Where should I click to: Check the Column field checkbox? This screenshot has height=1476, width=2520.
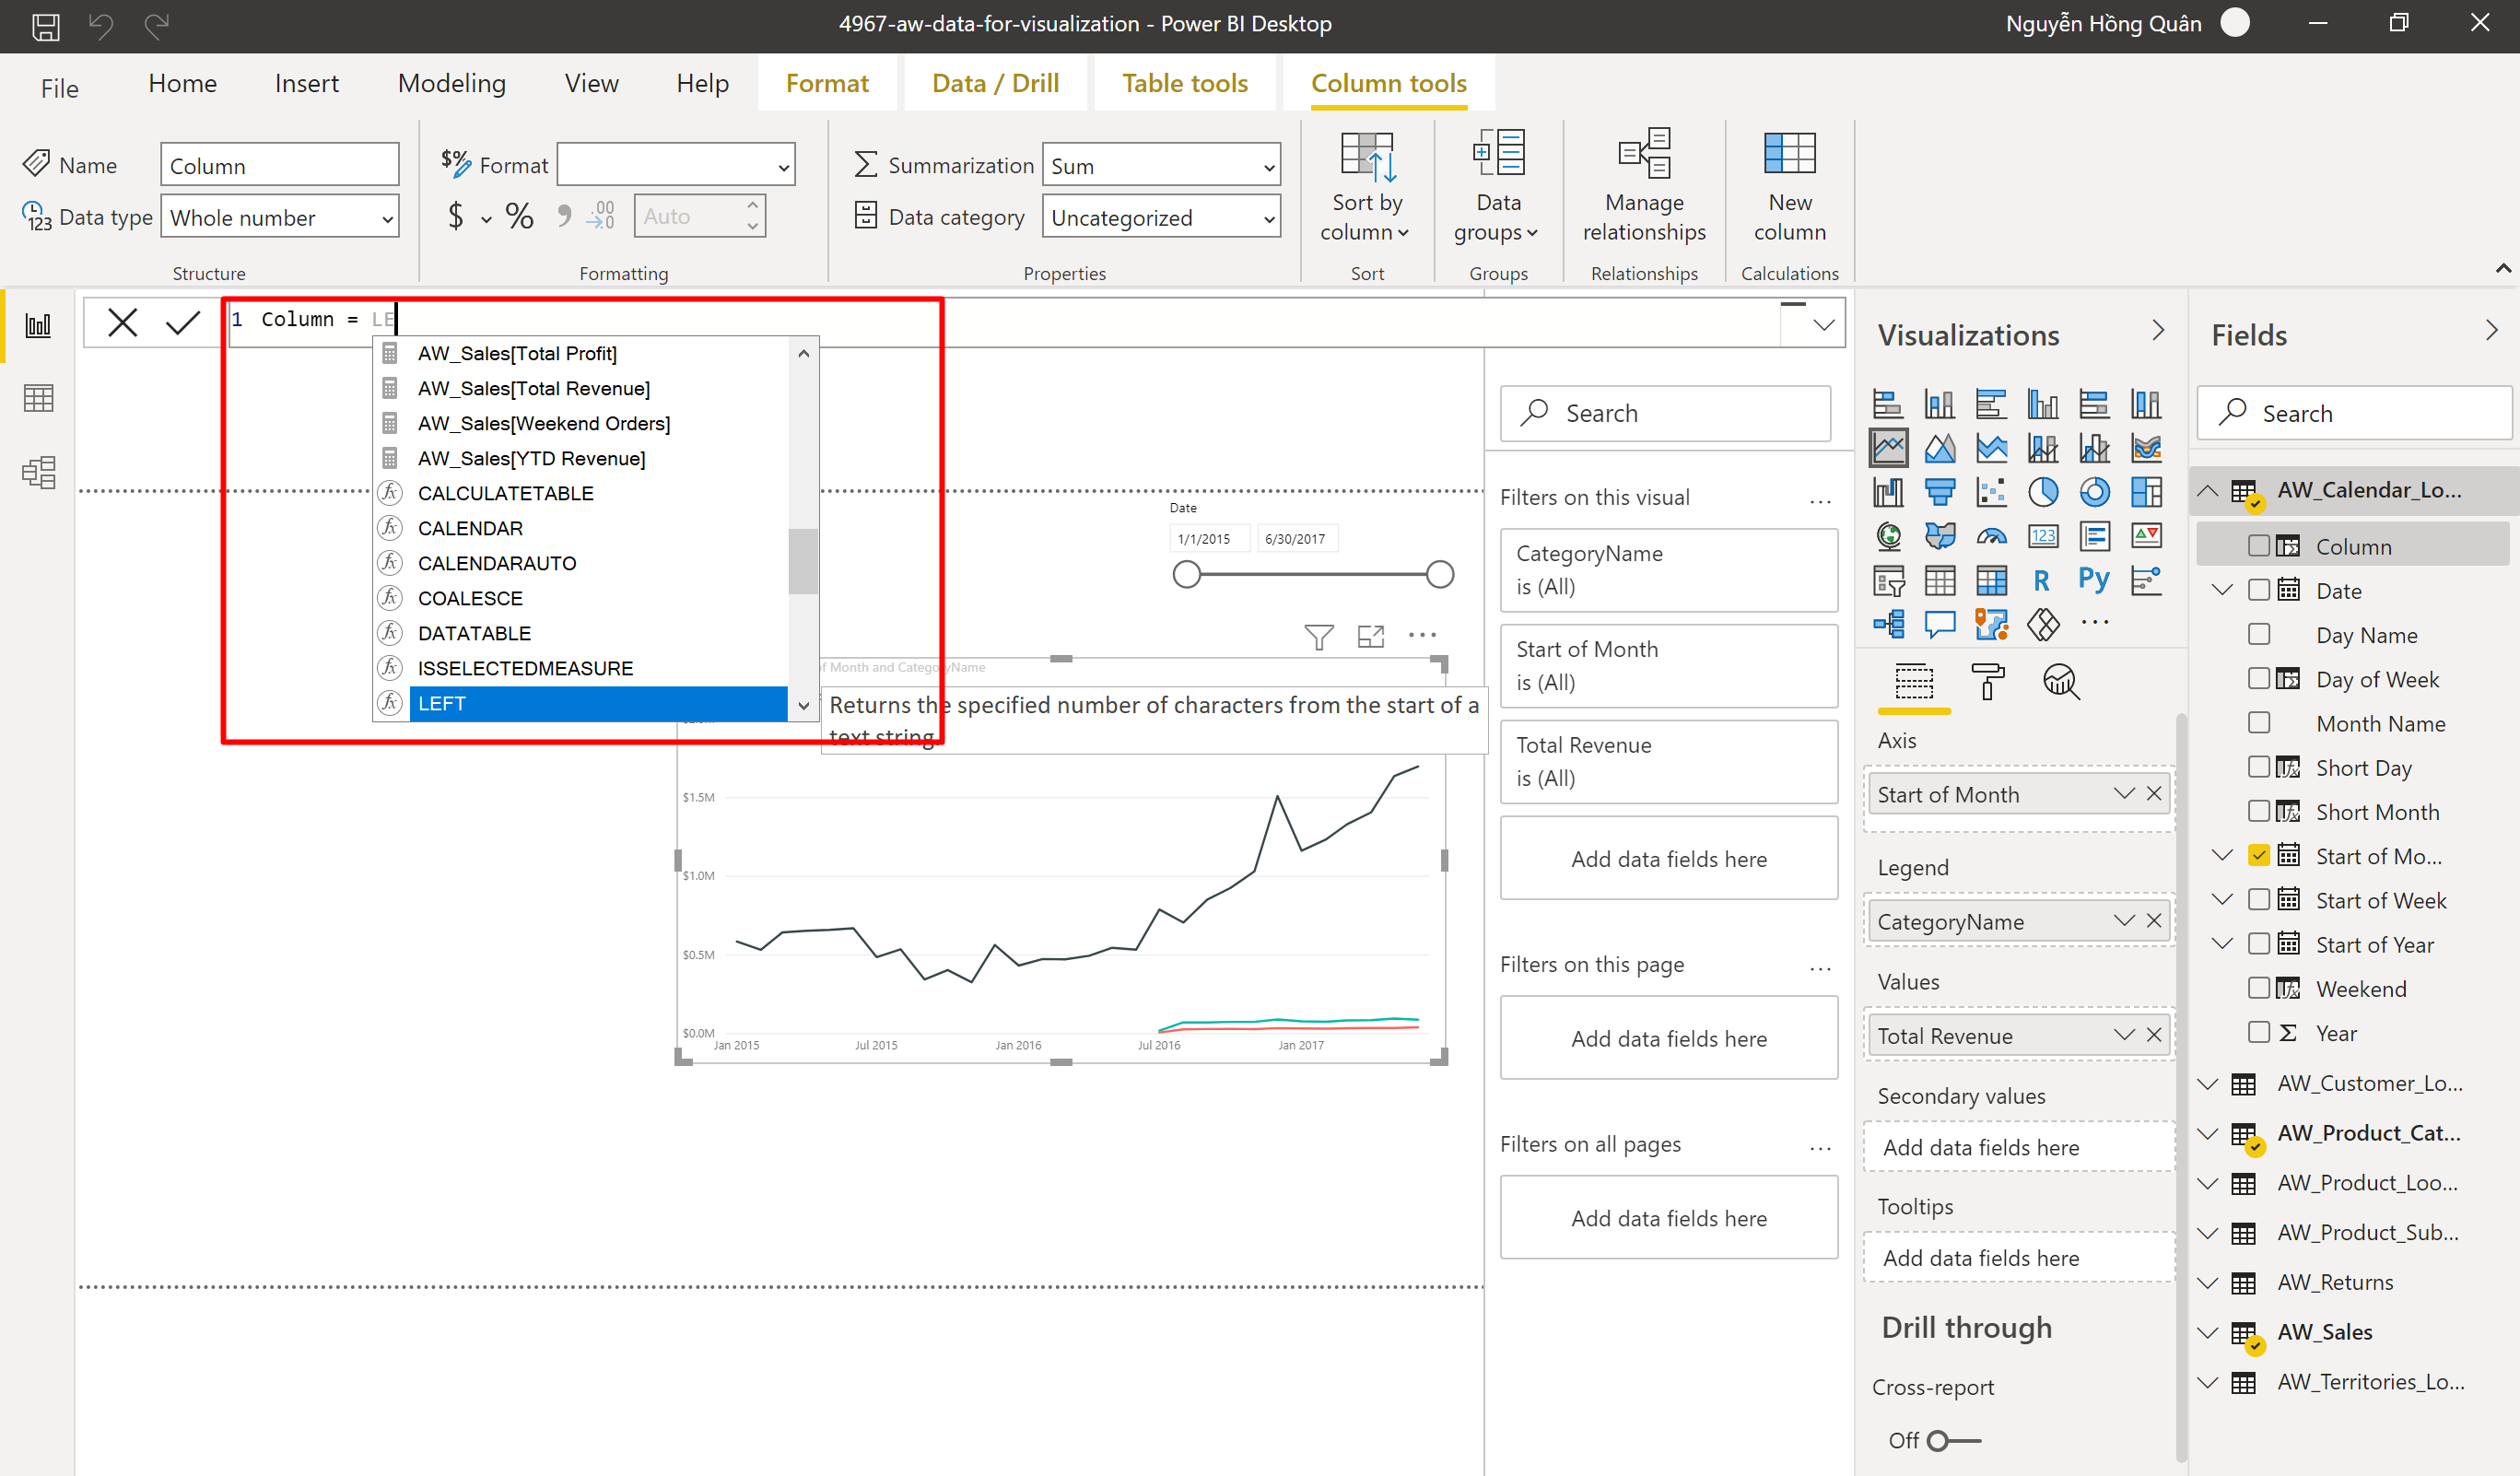pyautogui.click(x=2259, y=545)
